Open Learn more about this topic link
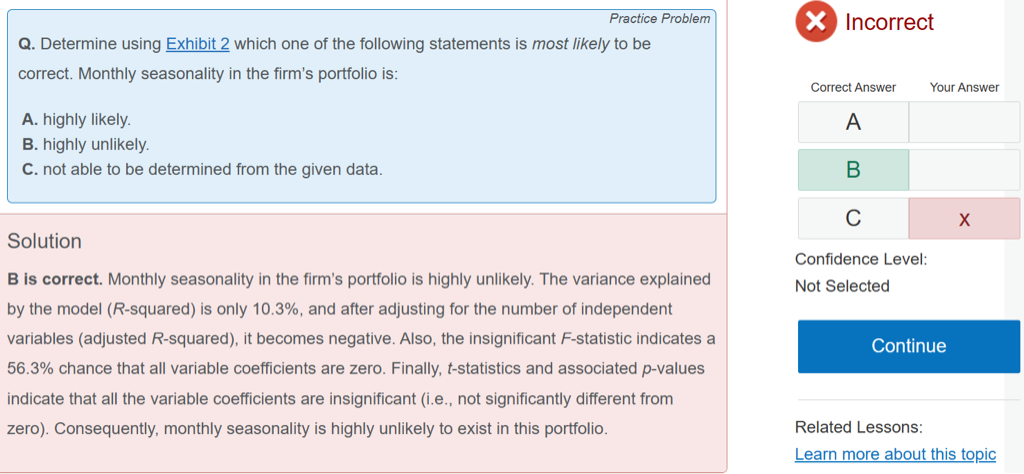The image size is (1024, 474). coord(895,454)
